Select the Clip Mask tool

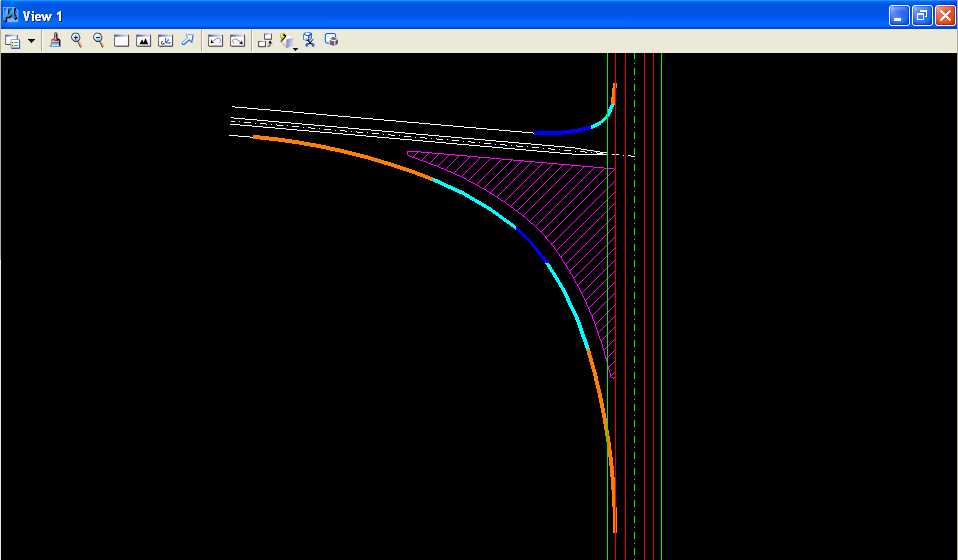pyautogui.click(x=332, y=41)
